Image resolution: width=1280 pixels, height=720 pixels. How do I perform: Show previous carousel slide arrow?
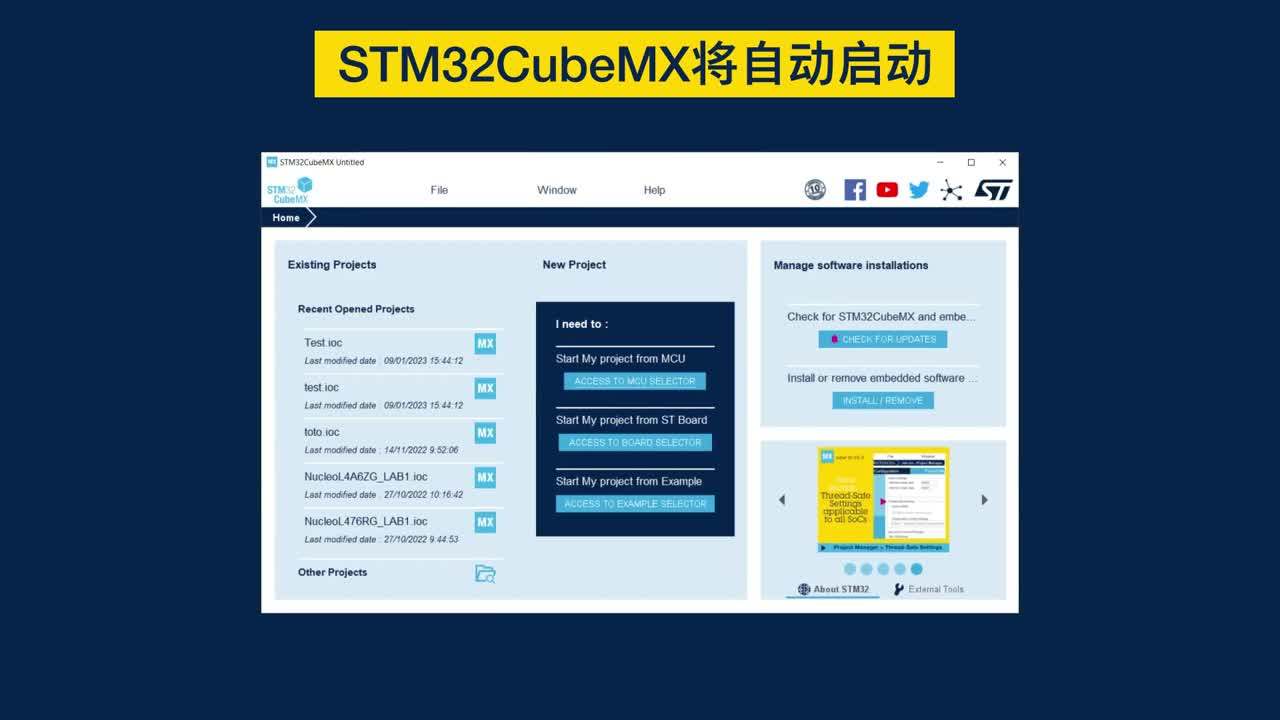[x=782, y=500]
